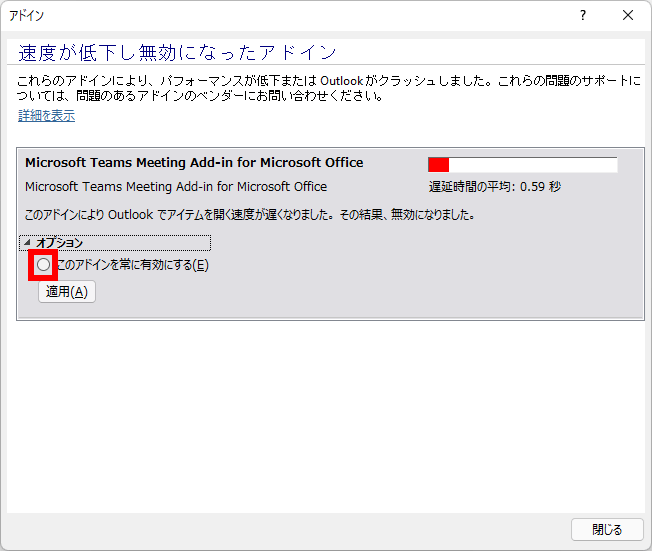
Task: Click the bold Microsoft Teams Meeting Add-in title
Action: (x=194, y=163)
